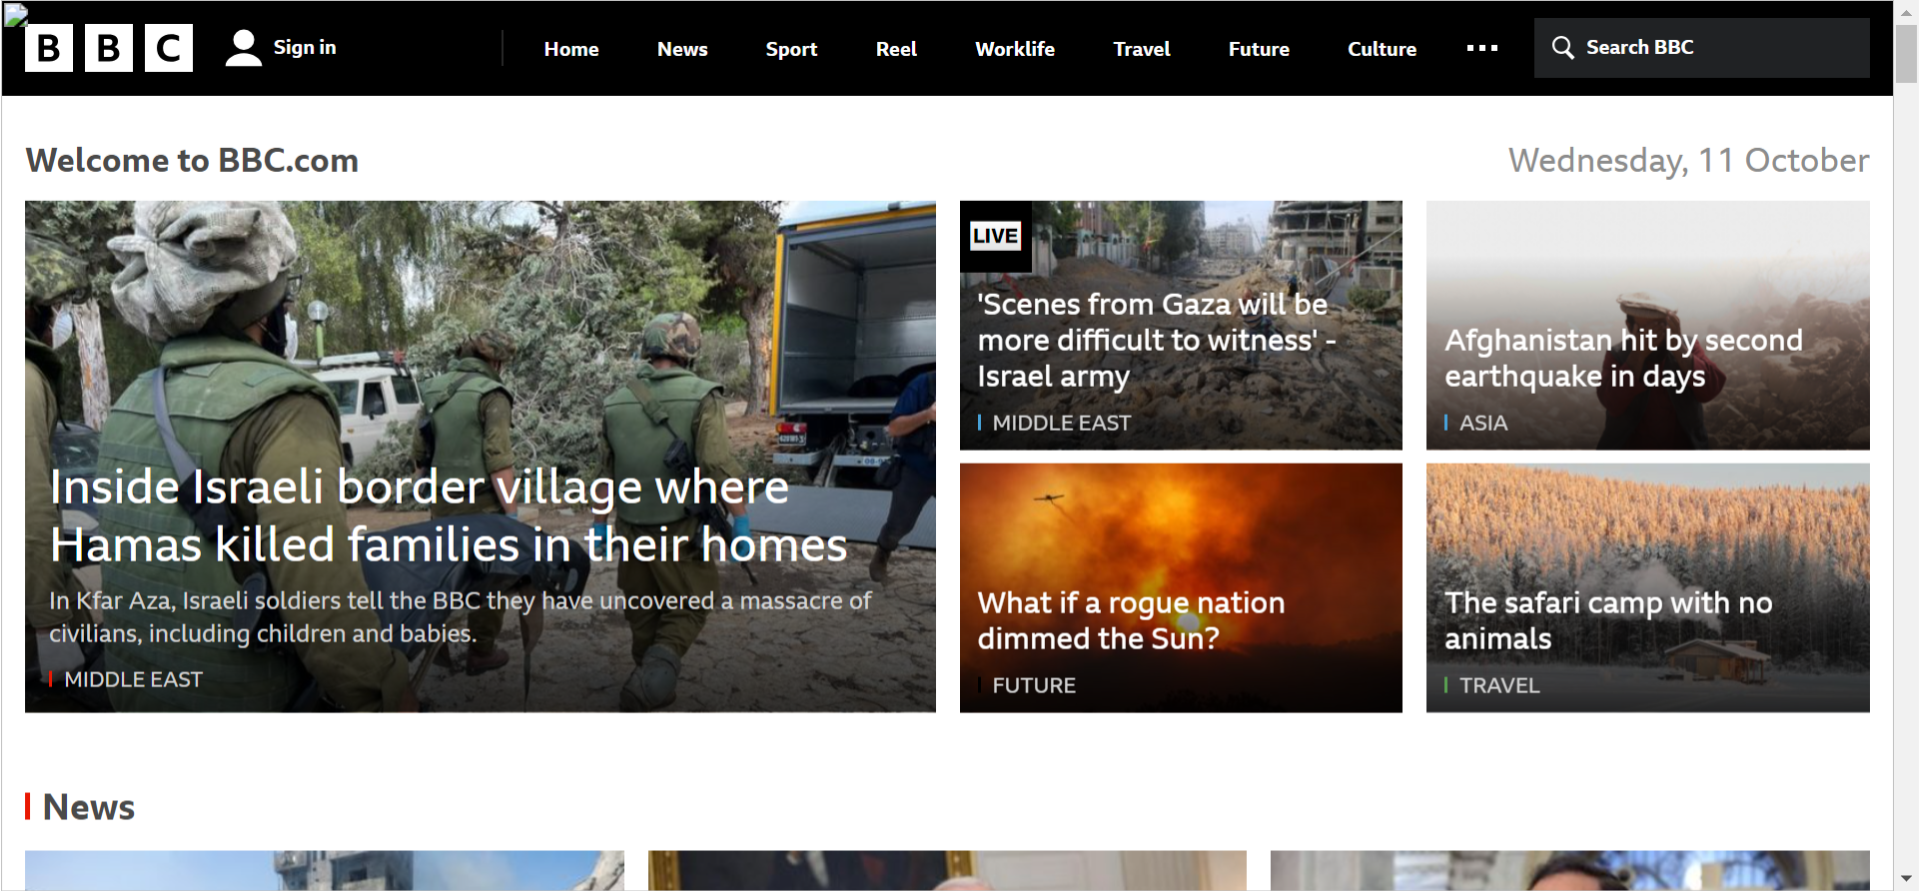Click the News section heading

click(88, 807)
